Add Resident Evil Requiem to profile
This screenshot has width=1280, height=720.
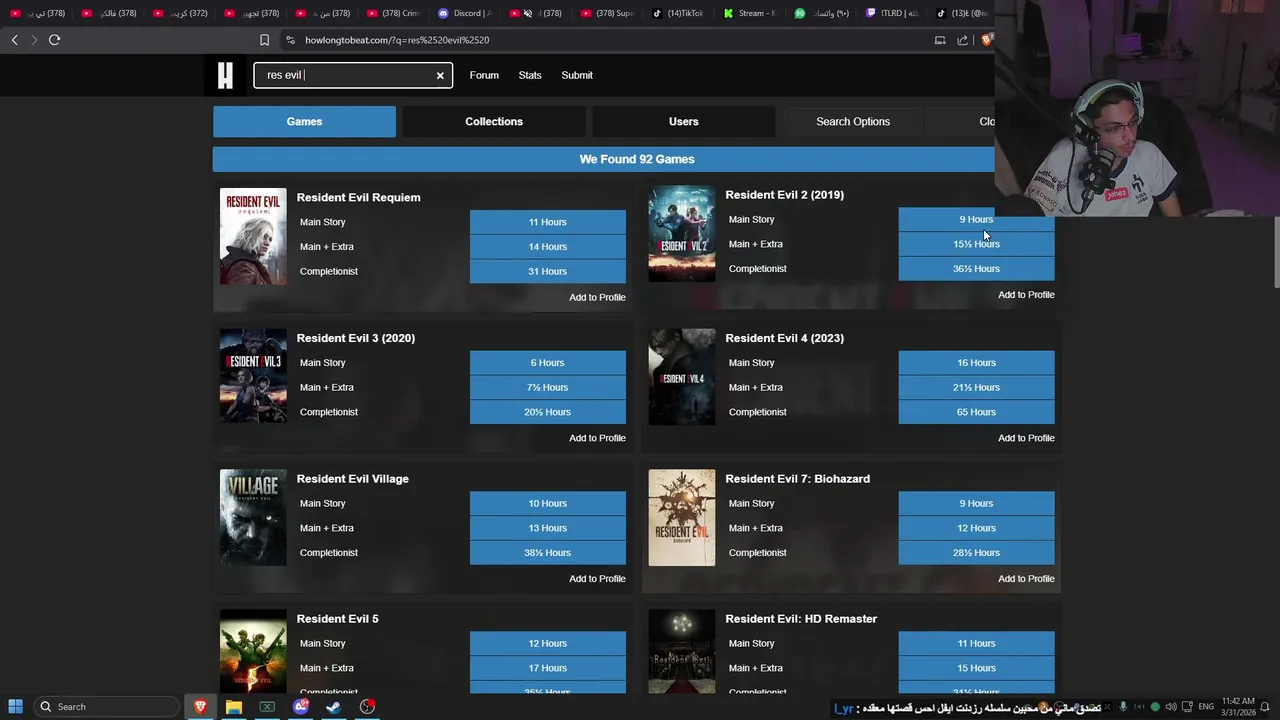point(597,297)
